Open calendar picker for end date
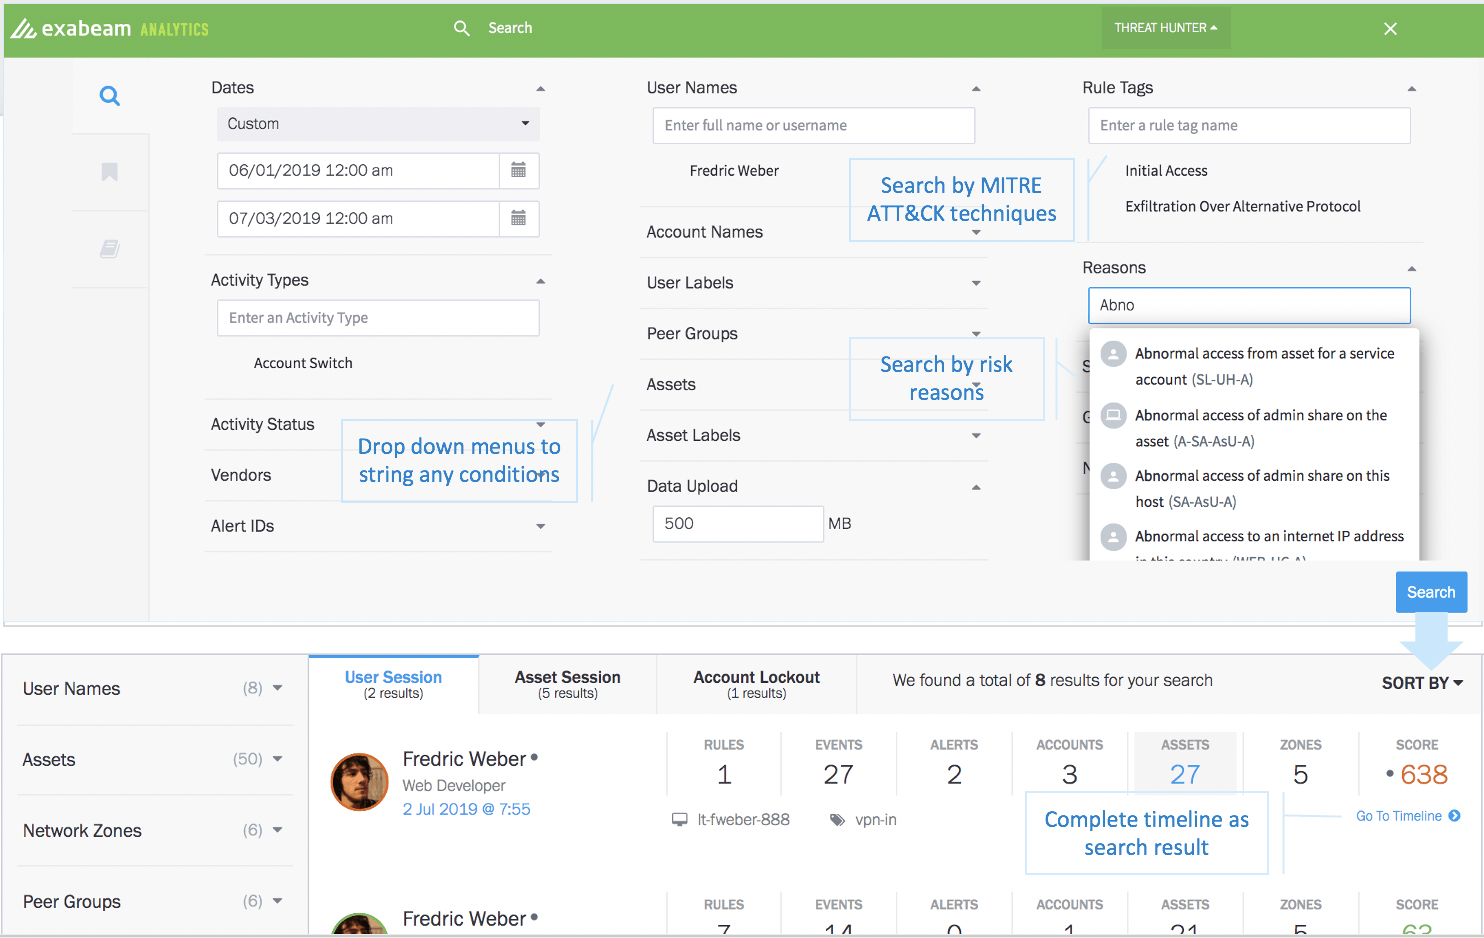Viewport: 1484px width, 938px height. tap(518, 218)
